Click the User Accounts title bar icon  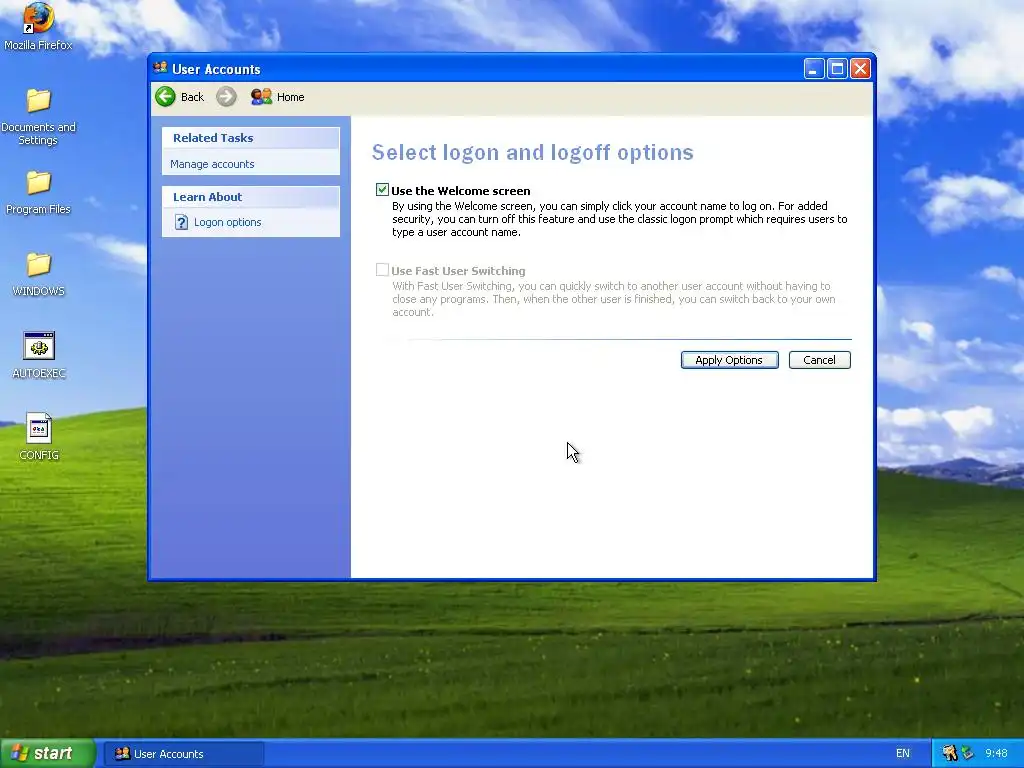160,68
